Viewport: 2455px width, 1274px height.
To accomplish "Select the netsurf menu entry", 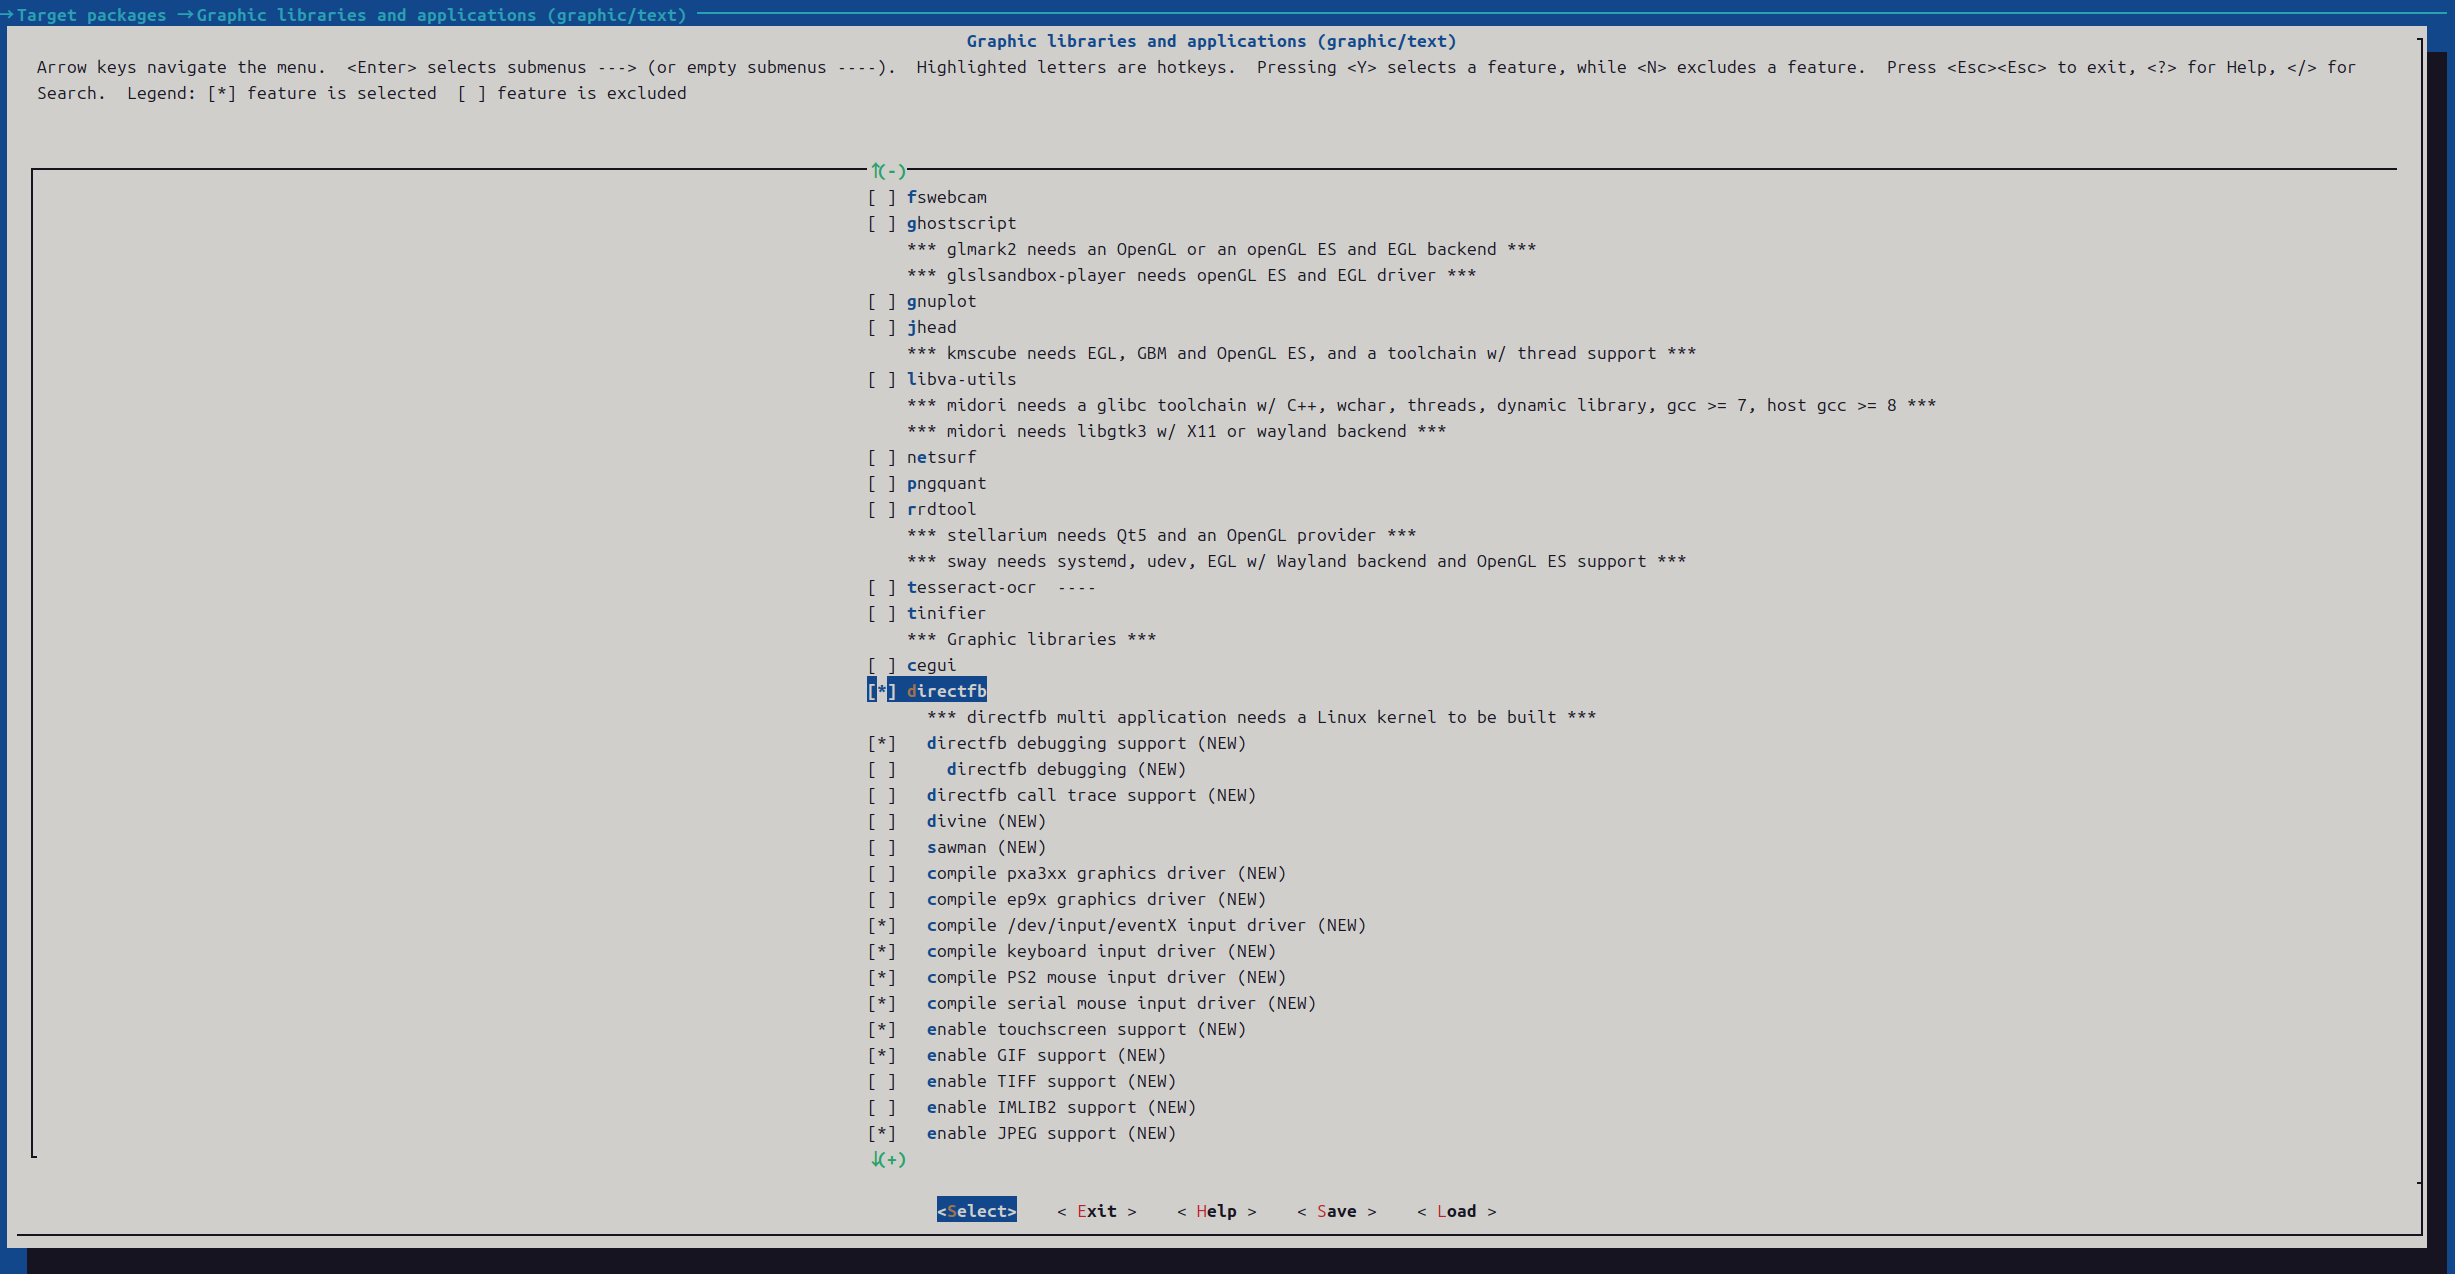I will [940, 457].
